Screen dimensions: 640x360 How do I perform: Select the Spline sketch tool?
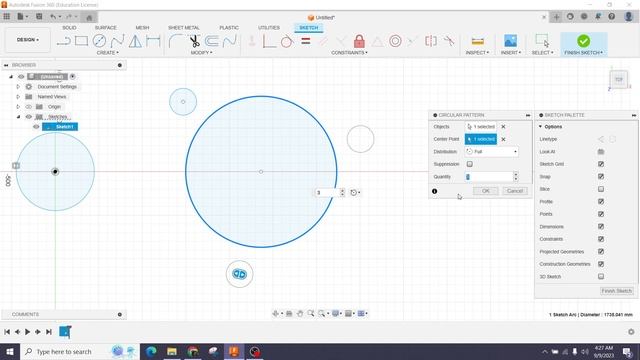pyautogui.click(x=118, y=41)
